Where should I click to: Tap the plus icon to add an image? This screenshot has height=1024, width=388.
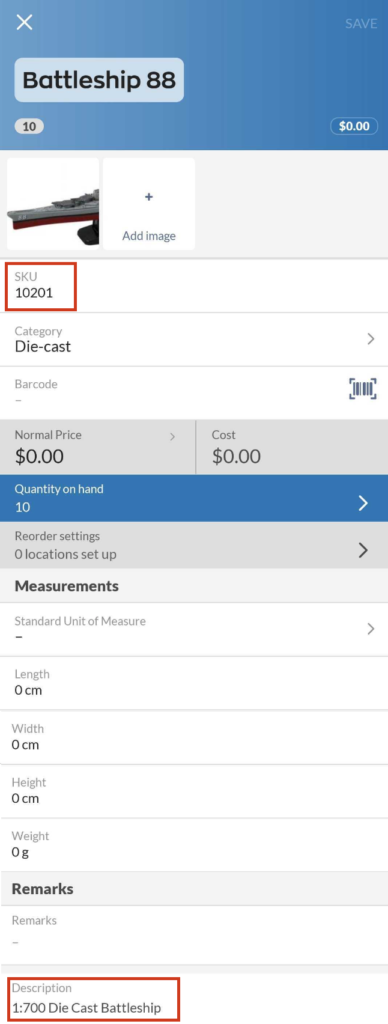point(149,197)
